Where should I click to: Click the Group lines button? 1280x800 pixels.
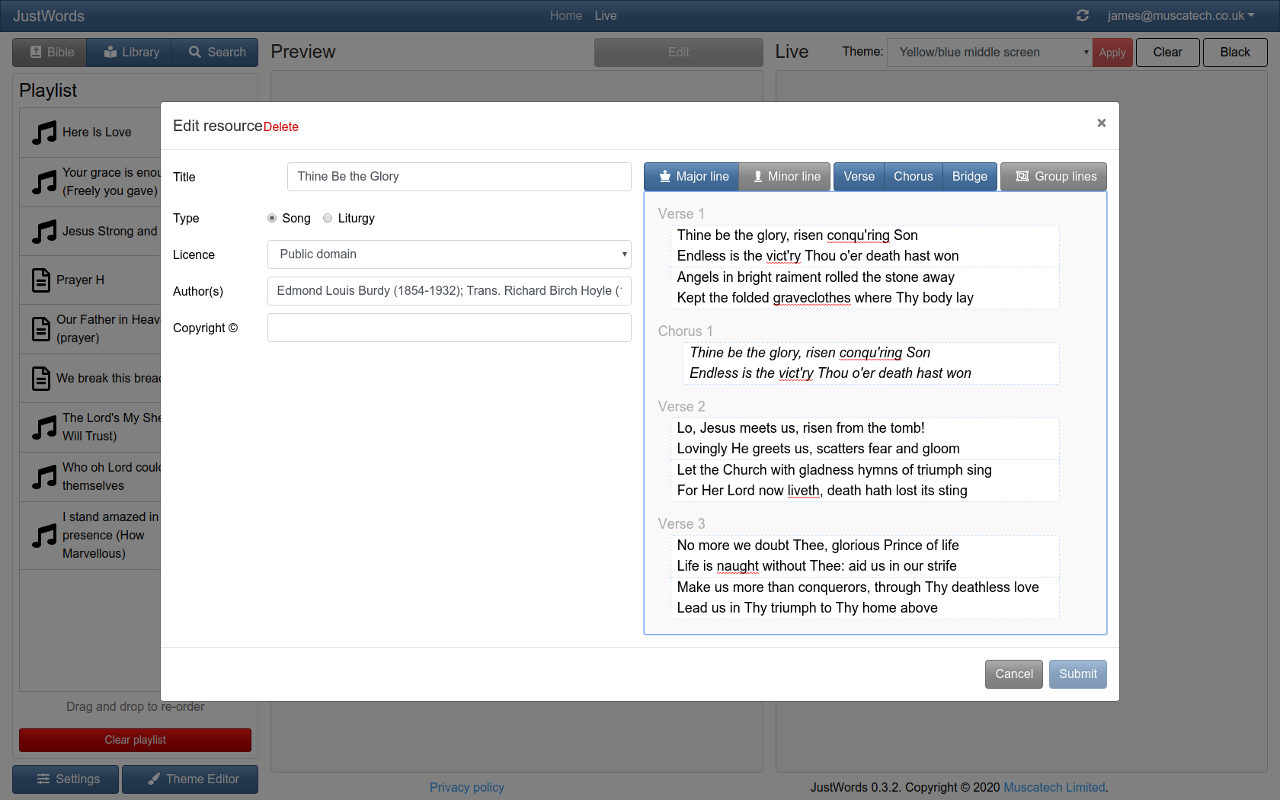pos(1054,176)
